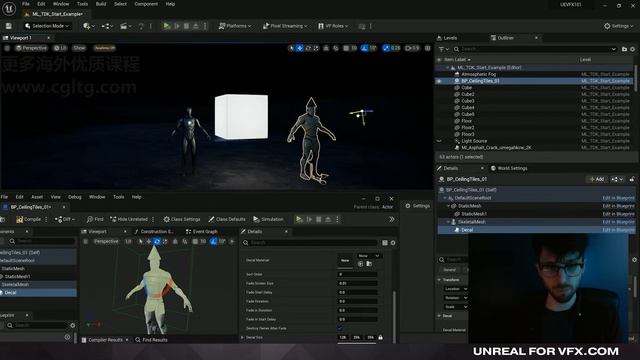Open the add content quick menu icon
The width and height of the screenshot is (640, 360).
tap(89, 26)
